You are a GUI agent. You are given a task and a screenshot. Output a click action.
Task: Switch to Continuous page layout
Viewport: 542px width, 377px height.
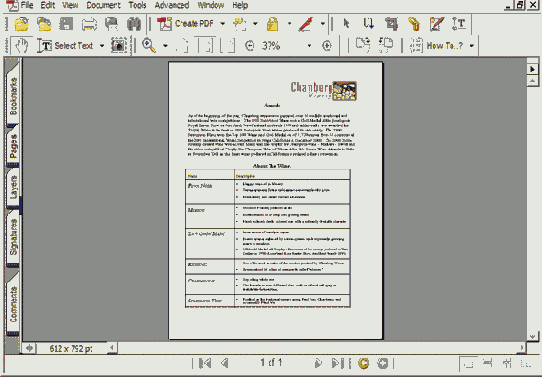click(487, 363)
